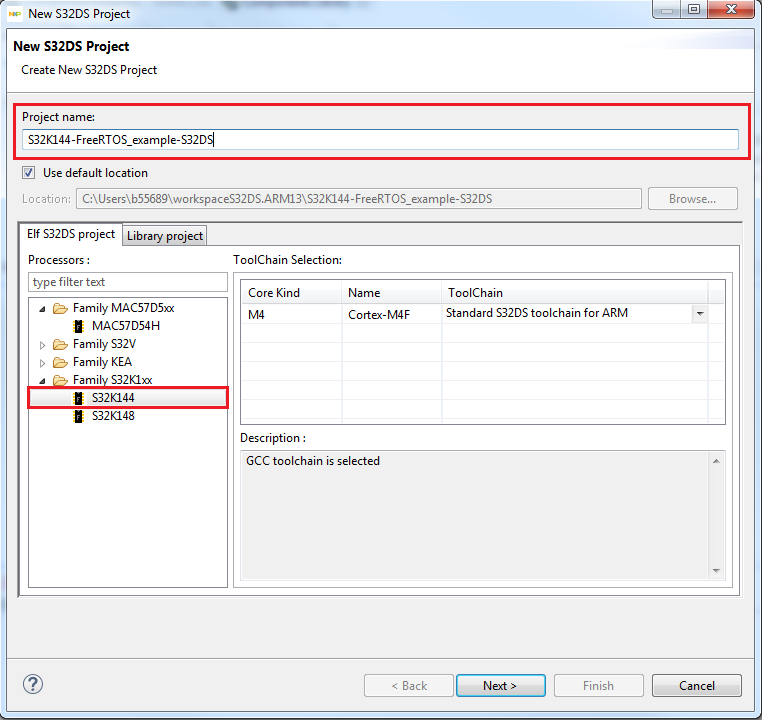Expand the Family S32V tree node
The width and height of the screenshot is (763, 720).
pyautogui.click(x=42, y=345)
